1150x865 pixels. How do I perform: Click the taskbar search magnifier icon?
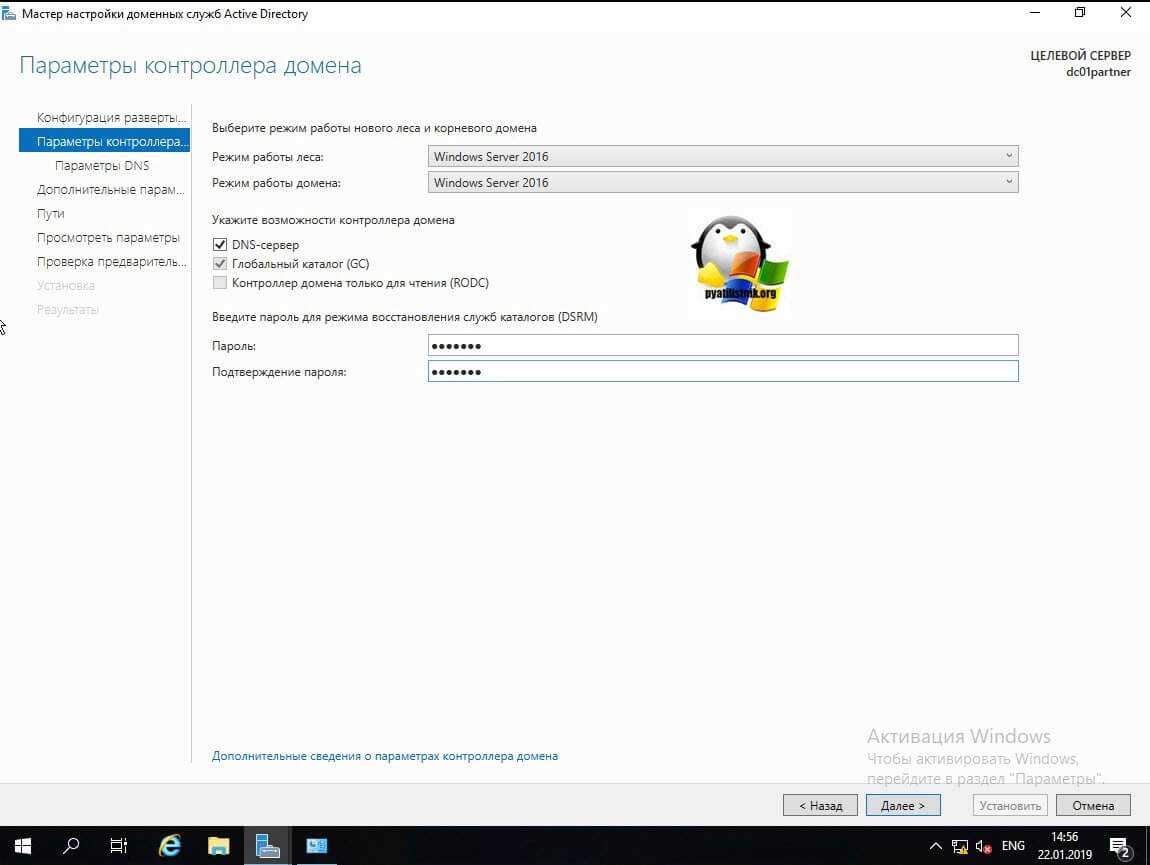[x=71, y=846]
